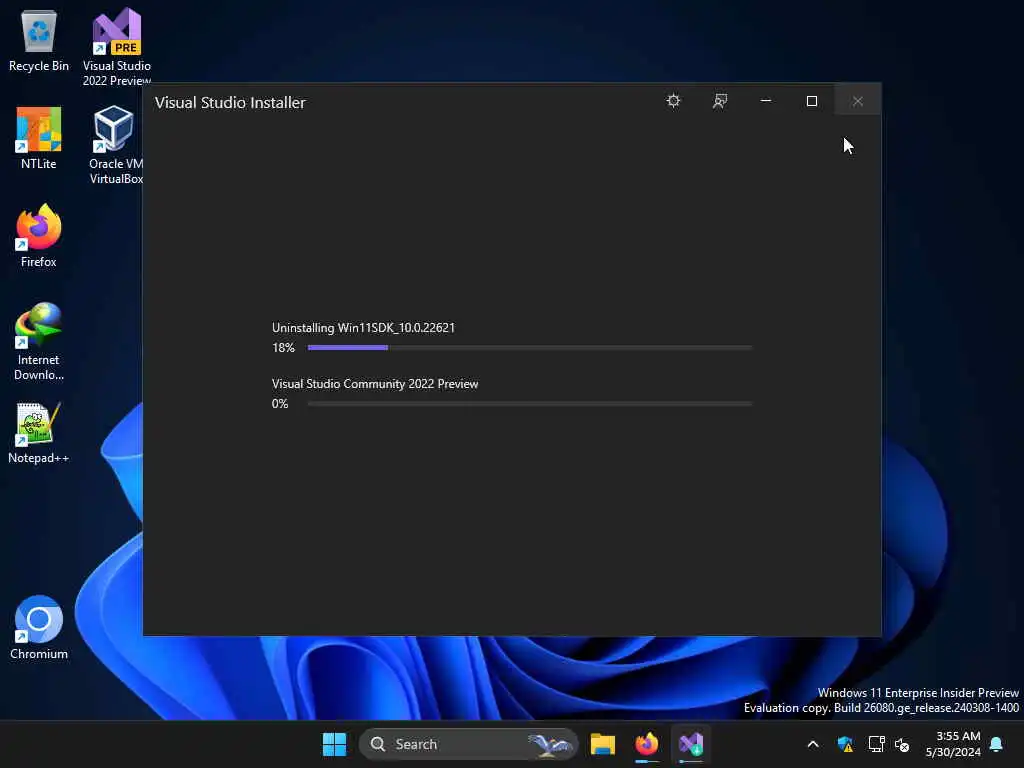
Task: Select the Oracle VM VirtualBox desktop shortcut
Action: tap(116, 145)
